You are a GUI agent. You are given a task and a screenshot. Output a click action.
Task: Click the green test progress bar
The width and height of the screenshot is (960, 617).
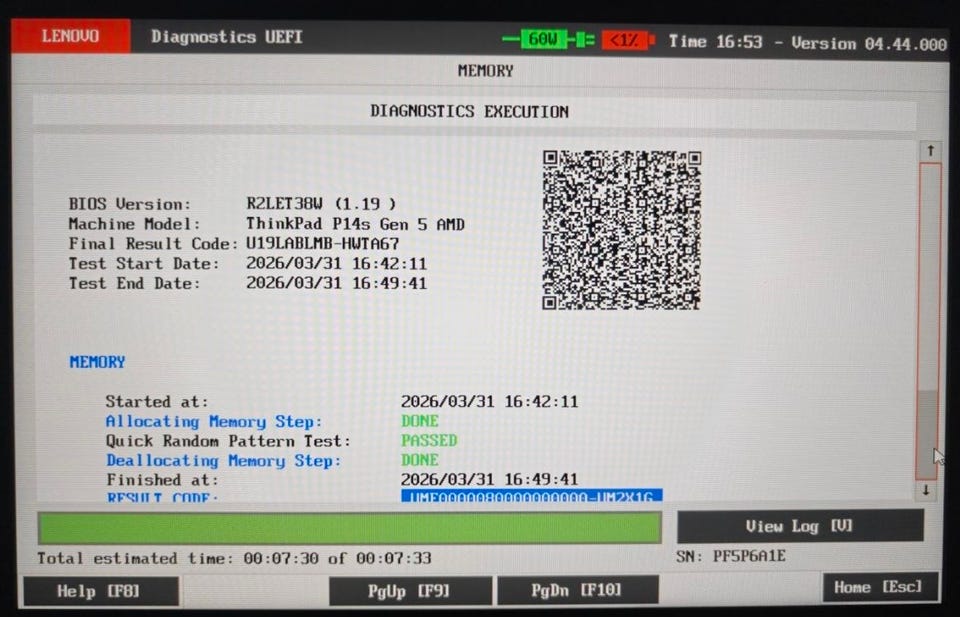coord(350,528)
